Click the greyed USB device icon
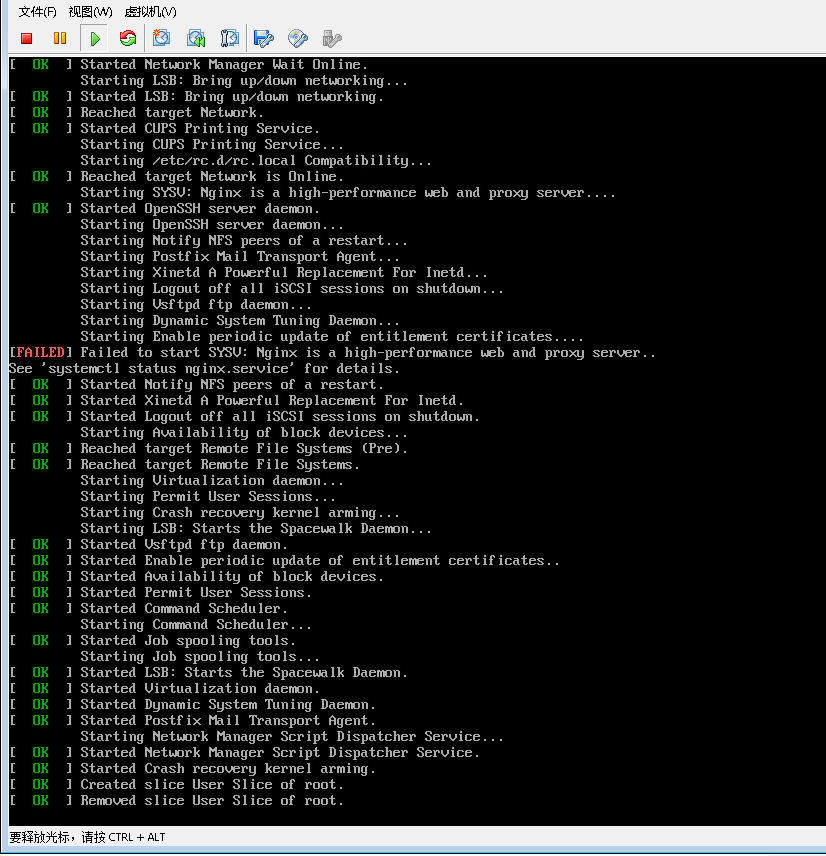The image size is (826, 856). pyautogui.click(x=332, y=38)
